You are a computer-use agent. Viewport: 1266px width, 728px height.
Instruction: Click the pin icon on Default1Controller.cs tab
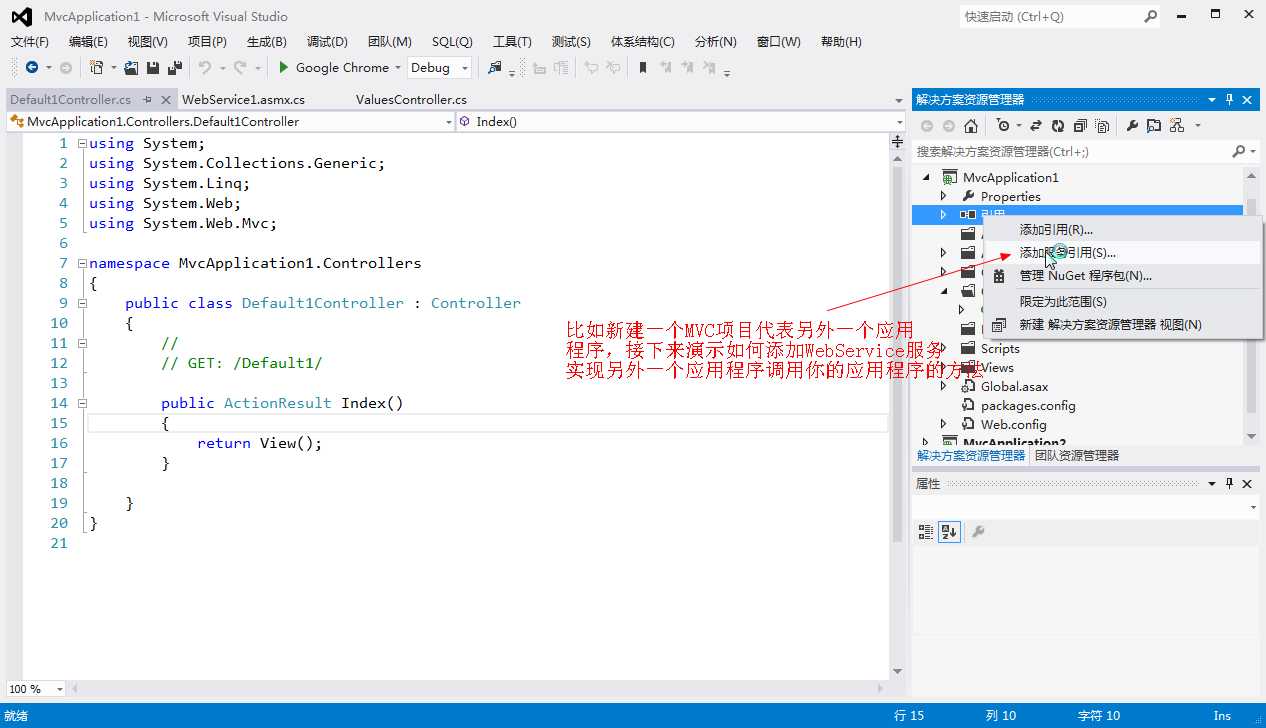tap(147, 100)
